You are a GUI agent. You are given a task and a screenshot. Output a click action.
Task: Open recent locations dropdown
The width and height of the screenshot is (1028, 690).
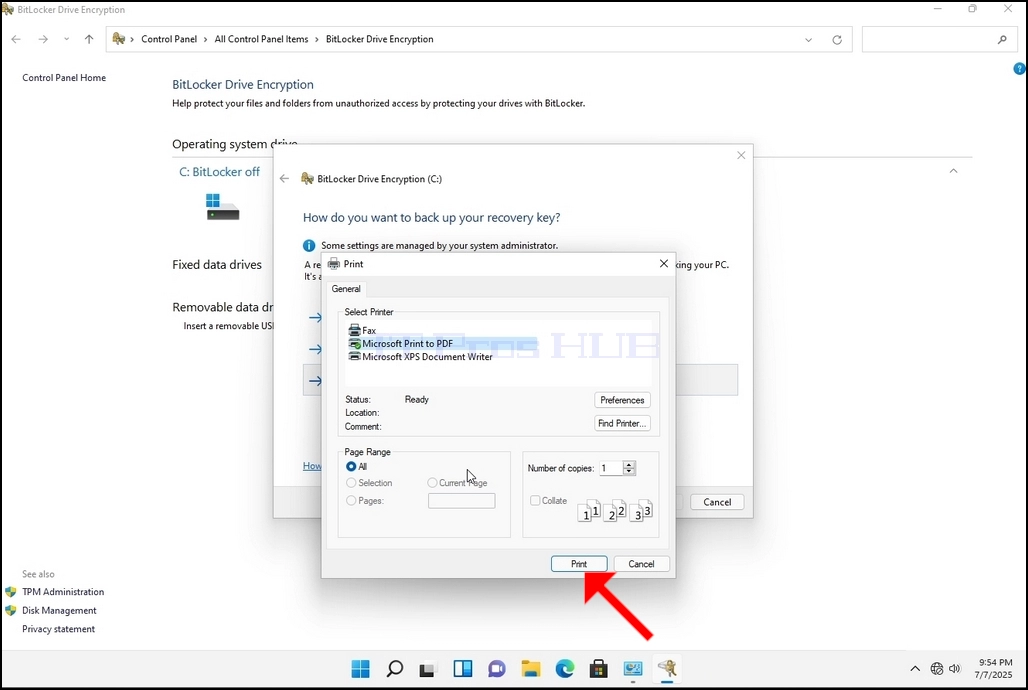(x=66, y=39)
